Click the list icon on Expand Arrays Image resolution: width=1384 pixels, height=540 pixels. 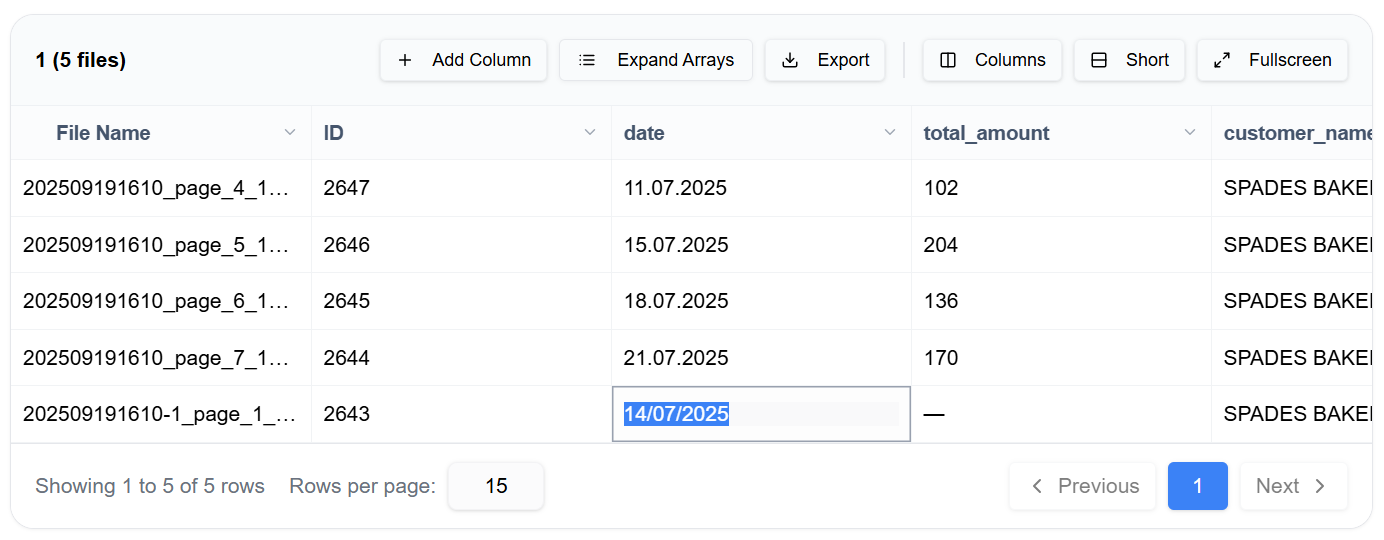click(x=588, y=60)
